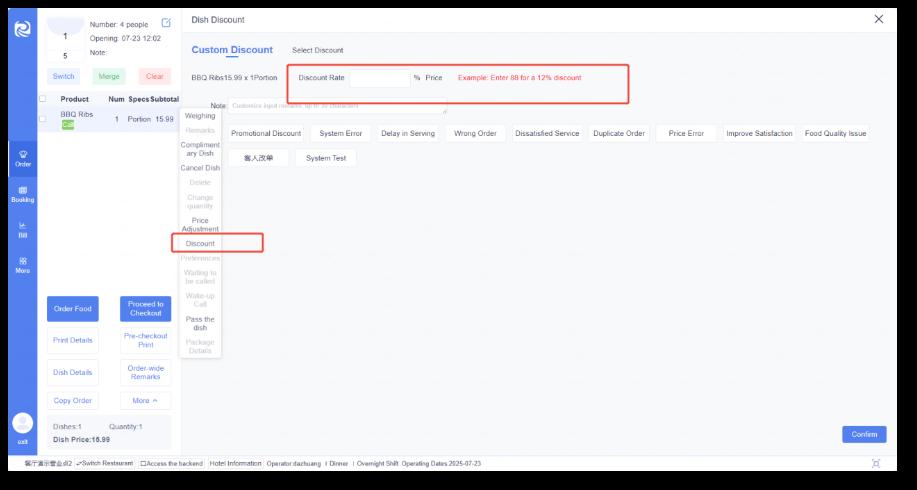Viewport: 917px width, 490px height.
Task: Click the edit icon next to the people count
Action: click(166, 23)
